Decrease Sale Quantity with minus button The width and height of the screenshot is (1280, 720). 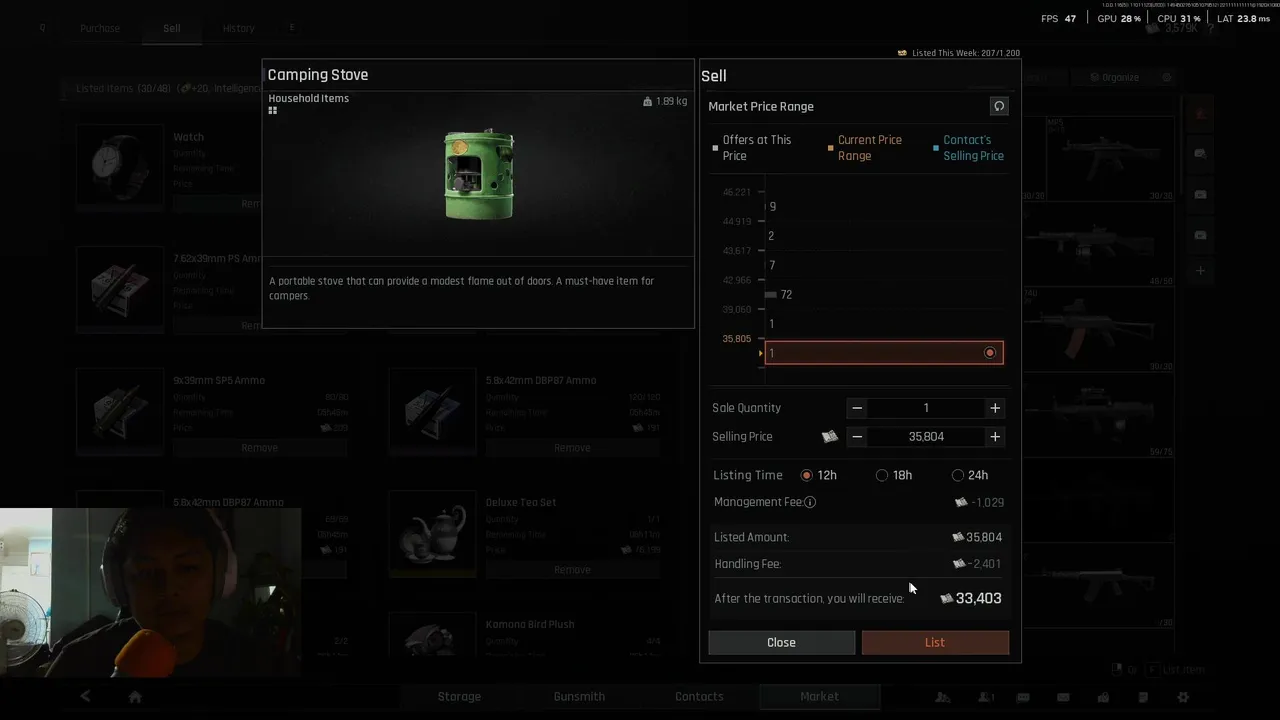click(x=857, y=408)
